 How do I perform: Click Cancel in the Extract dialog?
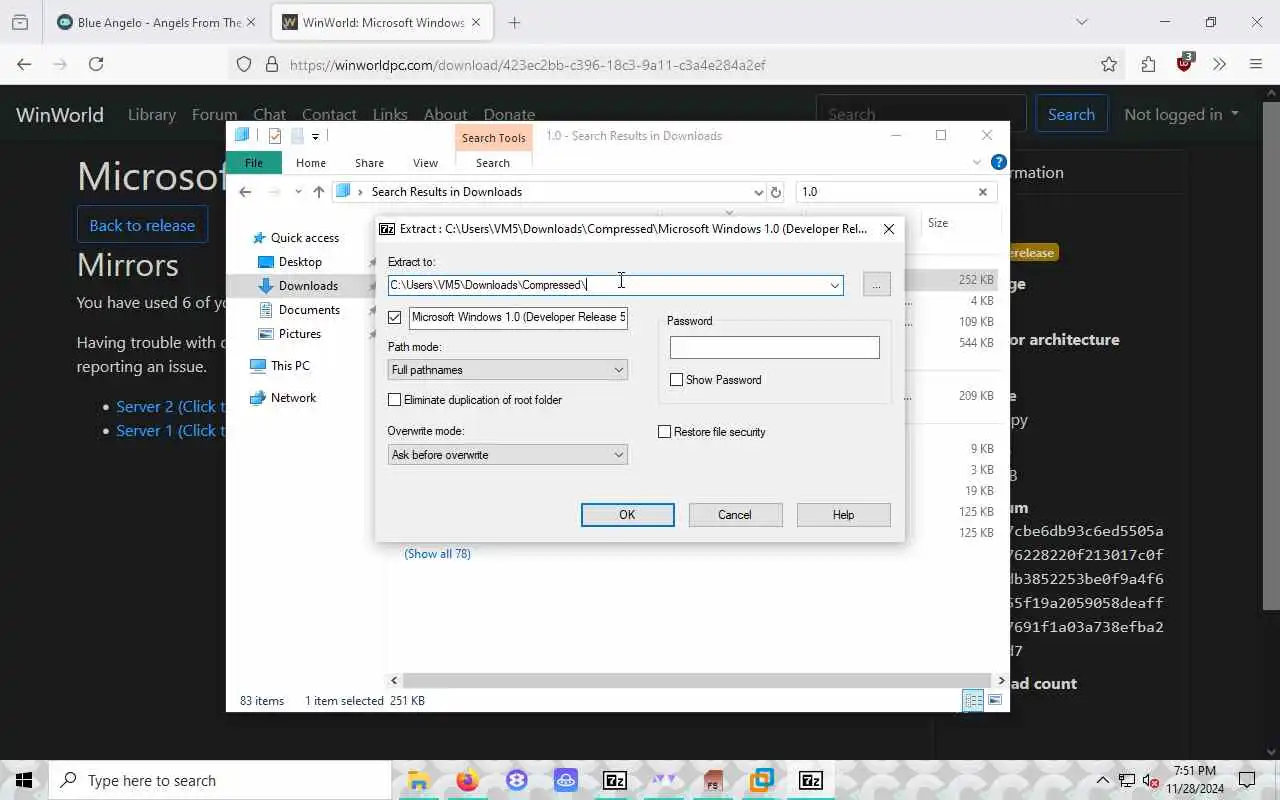(x=735, y=515)
